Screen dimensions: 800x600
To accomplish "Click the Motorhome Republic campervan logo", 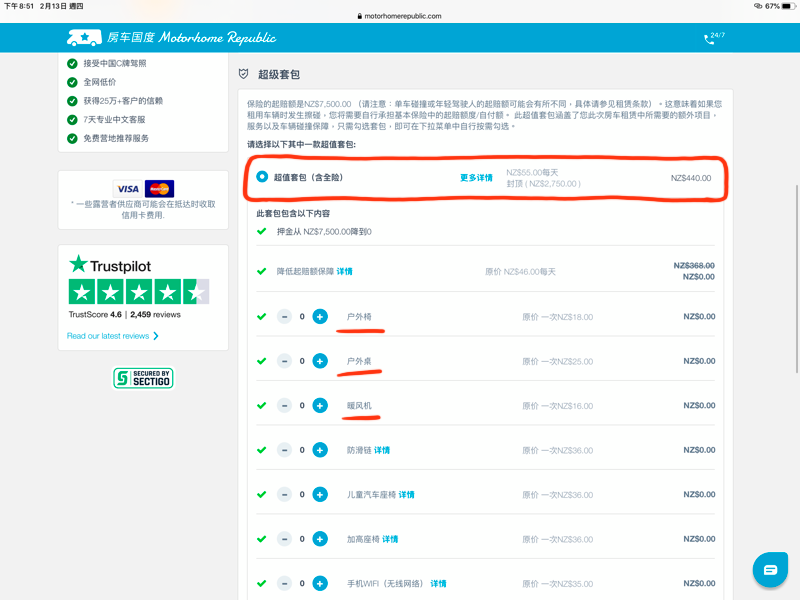I will point(84,38).
